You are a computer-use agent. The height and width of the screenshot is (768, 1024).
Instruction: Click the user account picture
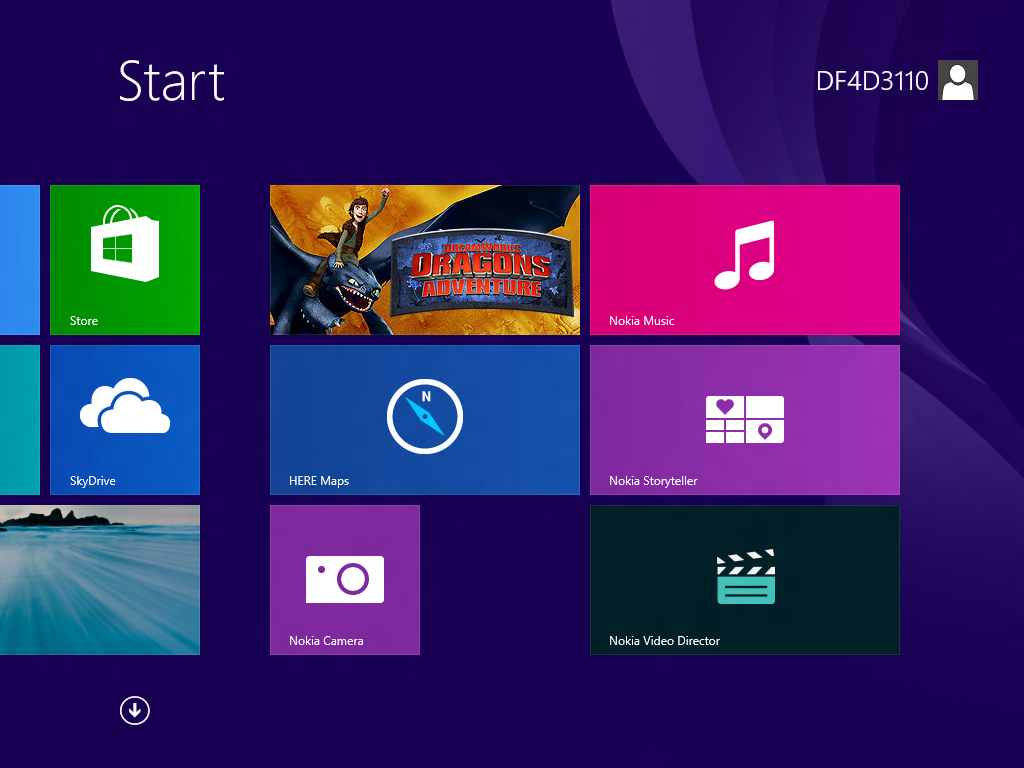[957, 80]
